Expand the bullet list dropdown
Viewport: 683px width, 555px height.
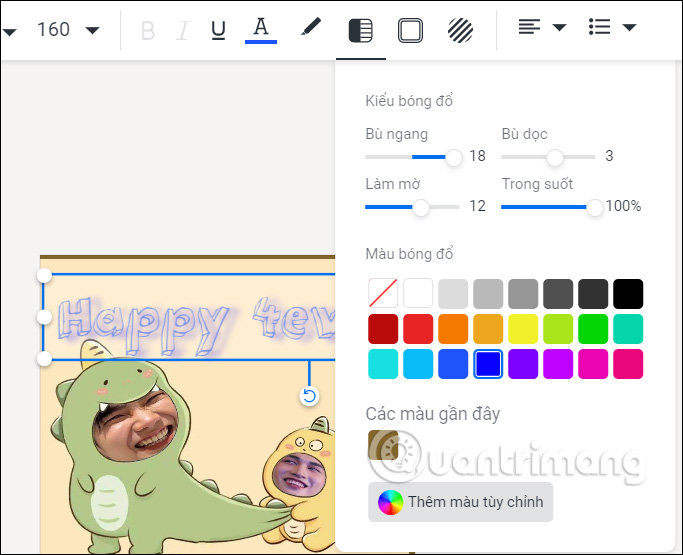(x=612, y=28)
